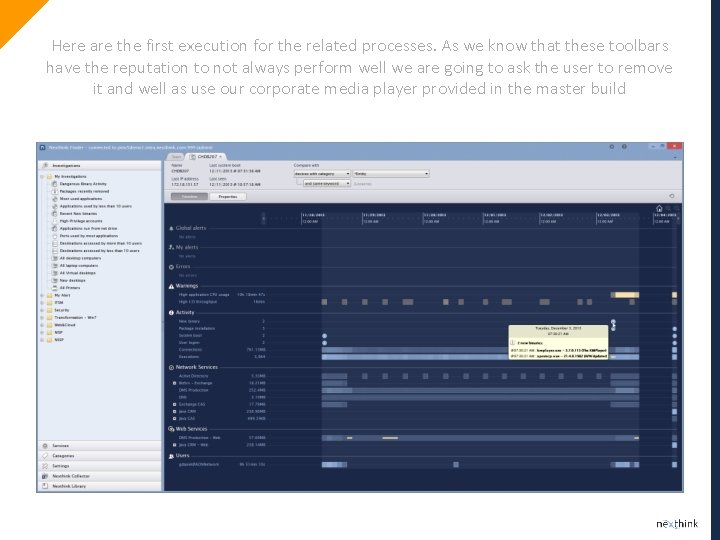This screenshot has height=540, width=720.
Task: Click the Global alerts bell icon
Action: [x=171, y=228]
